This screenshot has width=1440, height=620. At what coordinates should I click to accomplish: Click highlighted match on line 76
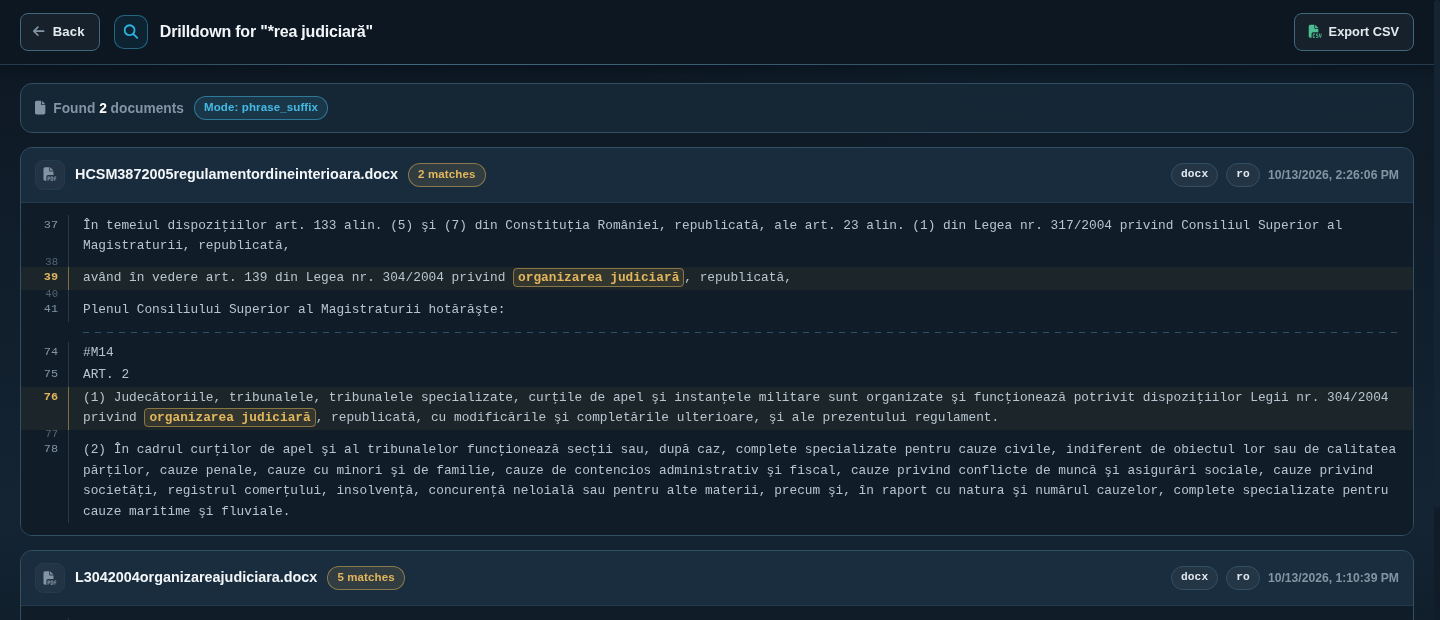pyautogui.click(x=230, y=418)
